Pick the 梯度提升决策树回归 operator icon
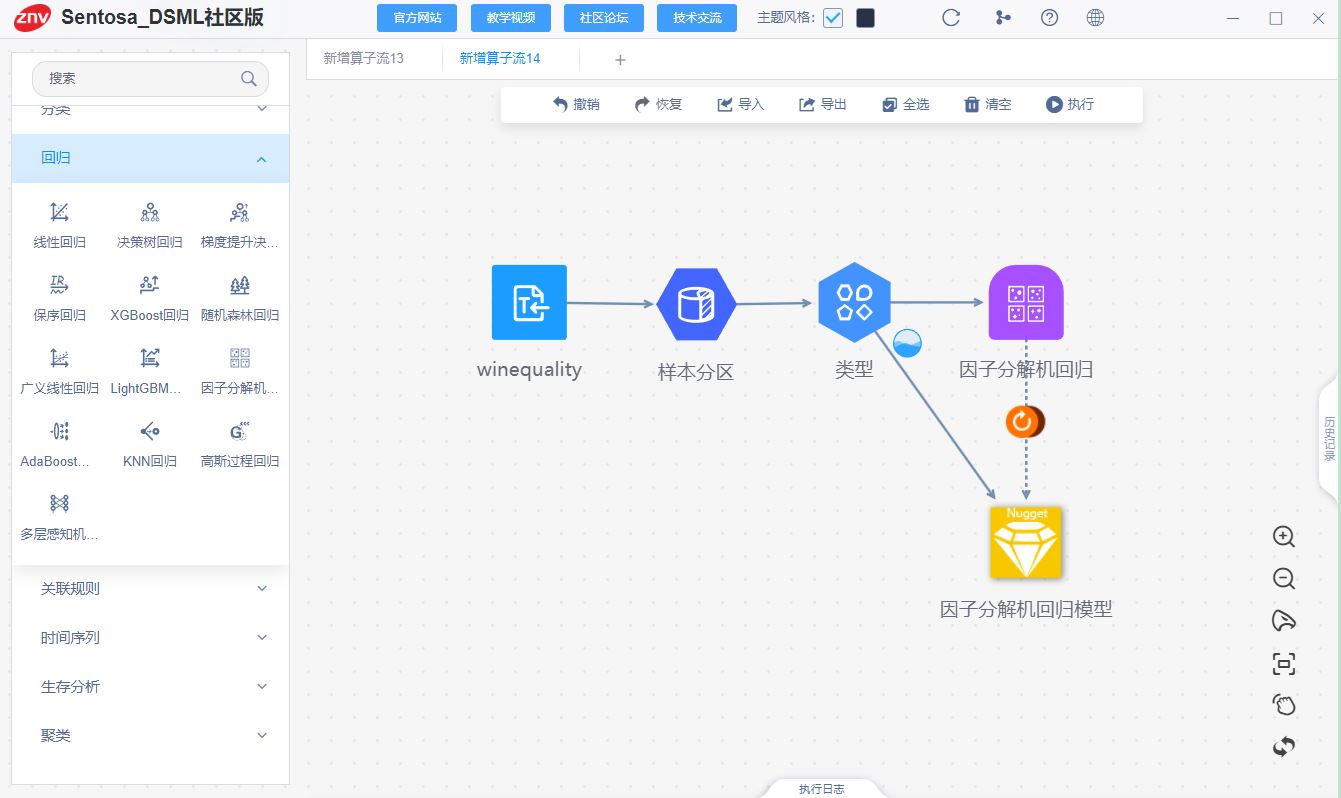The width and height of the screenshot is (1341, 798). pyautogui.click(x=240, y=212)
